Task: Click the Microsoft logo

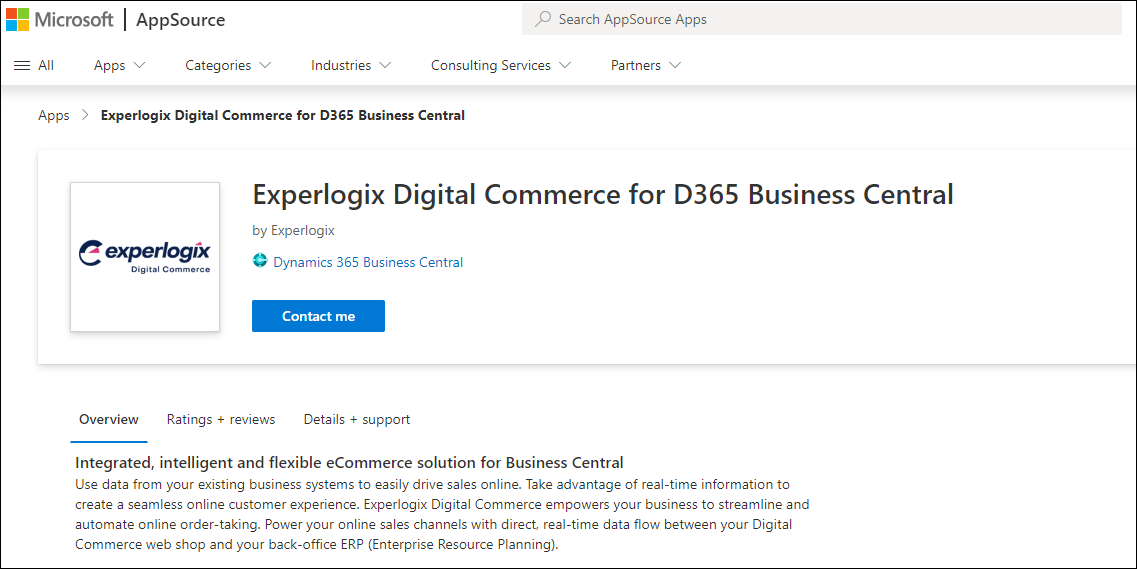Action: (x=60, y=20)
